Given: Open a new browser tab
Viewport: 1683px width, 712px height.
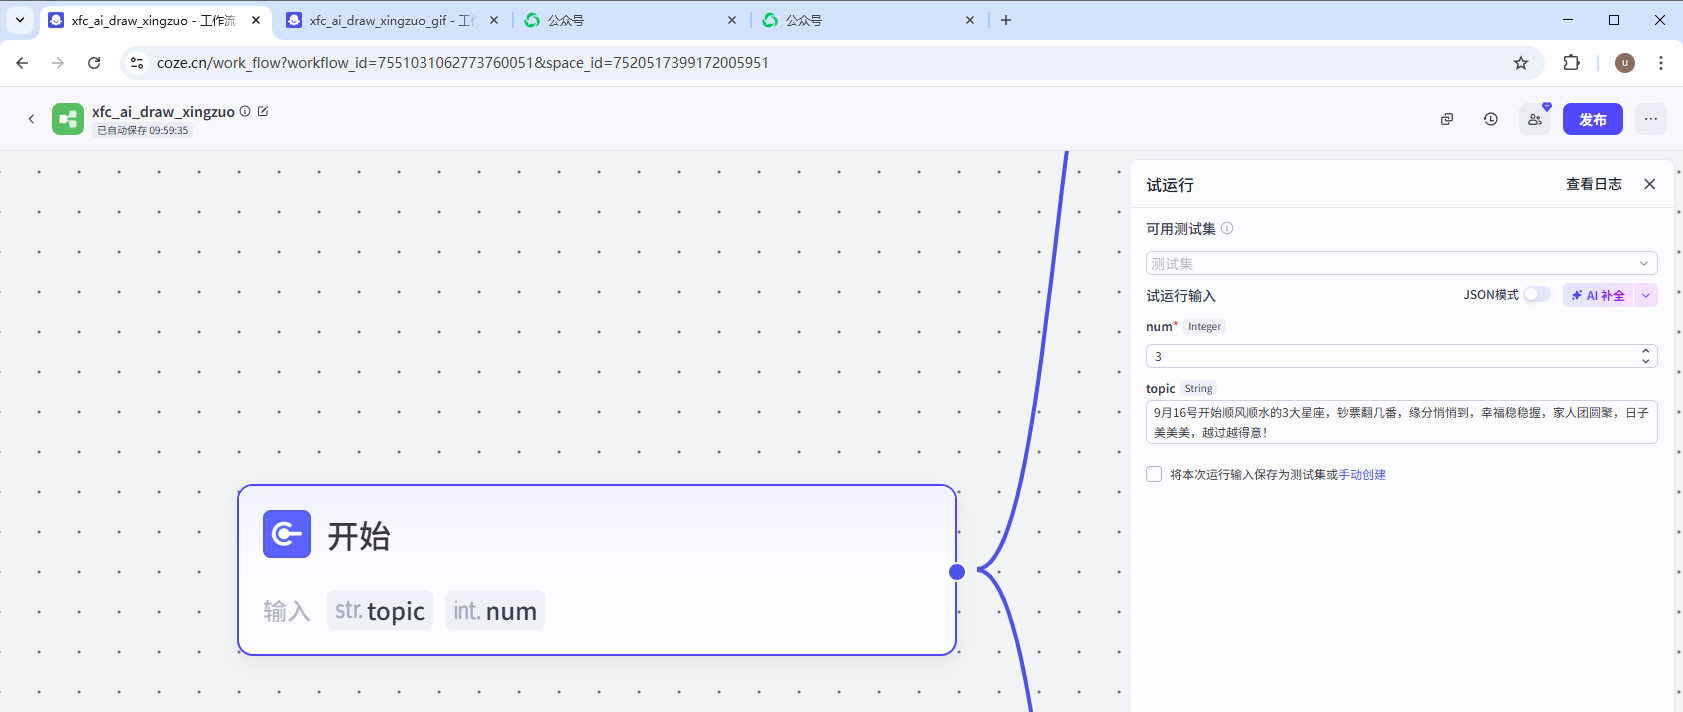Looking at the screenshot, I should (1006, 20).
